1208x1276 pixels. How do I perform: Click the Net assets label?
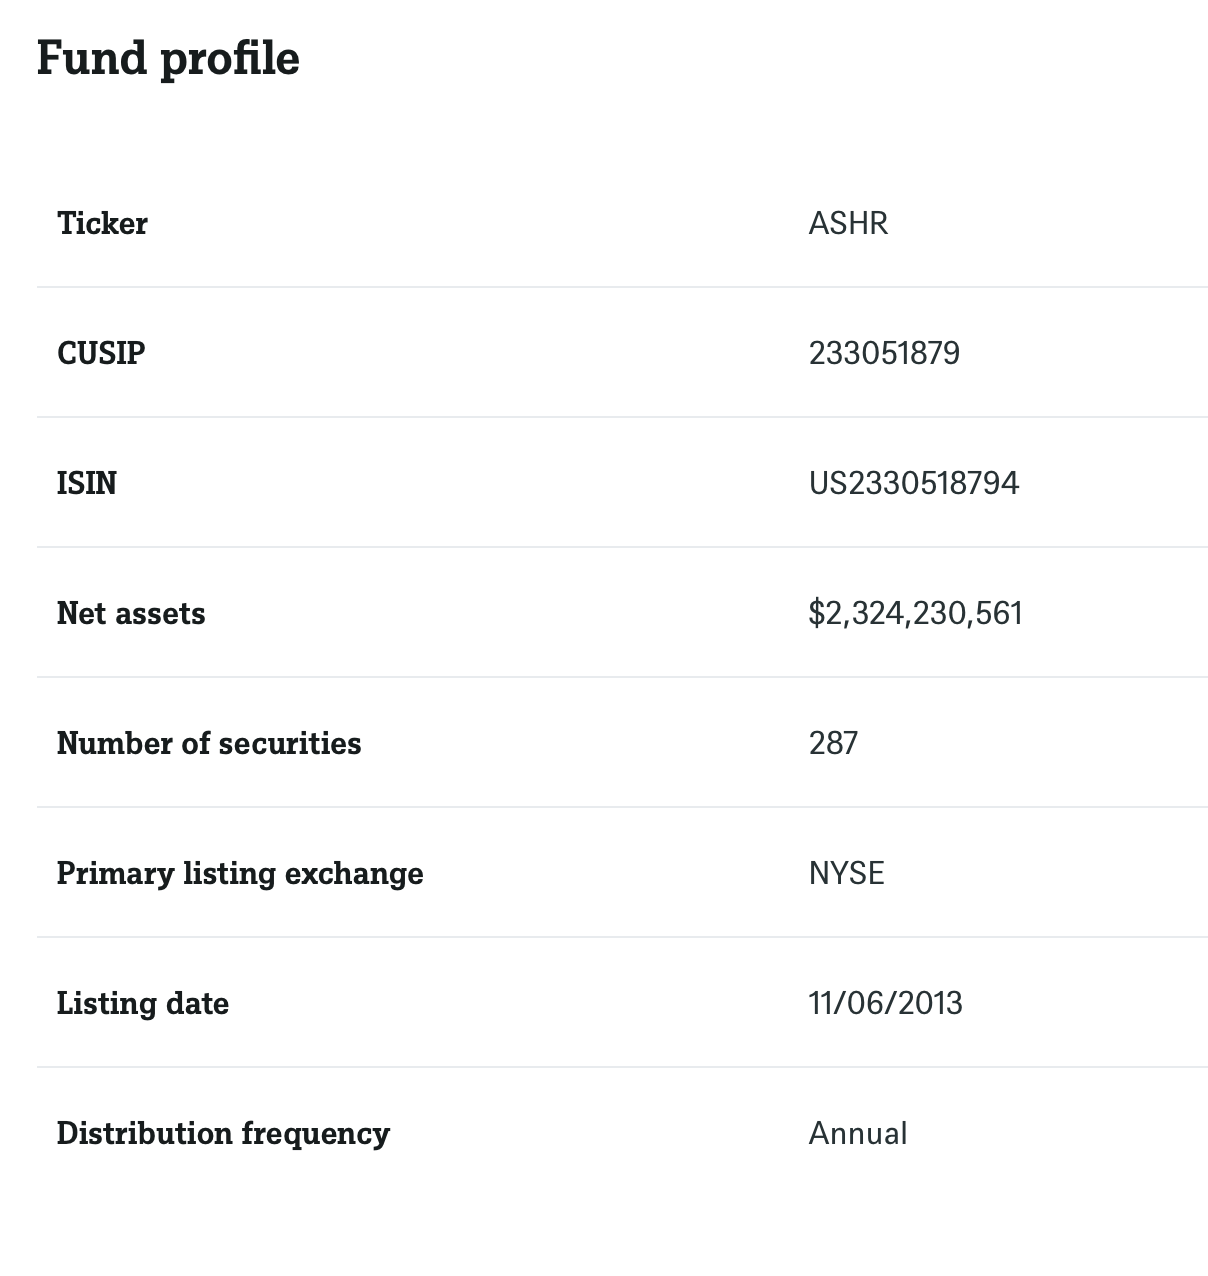click(131, 613)
